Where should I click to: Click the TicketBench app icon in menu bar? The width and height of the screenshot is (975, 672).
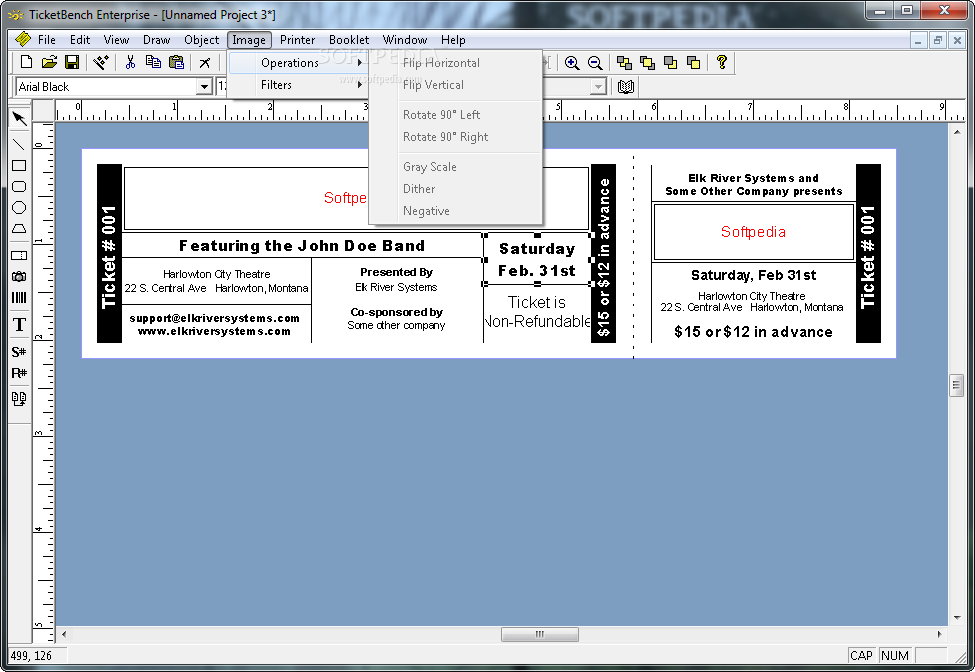(22, 39)
